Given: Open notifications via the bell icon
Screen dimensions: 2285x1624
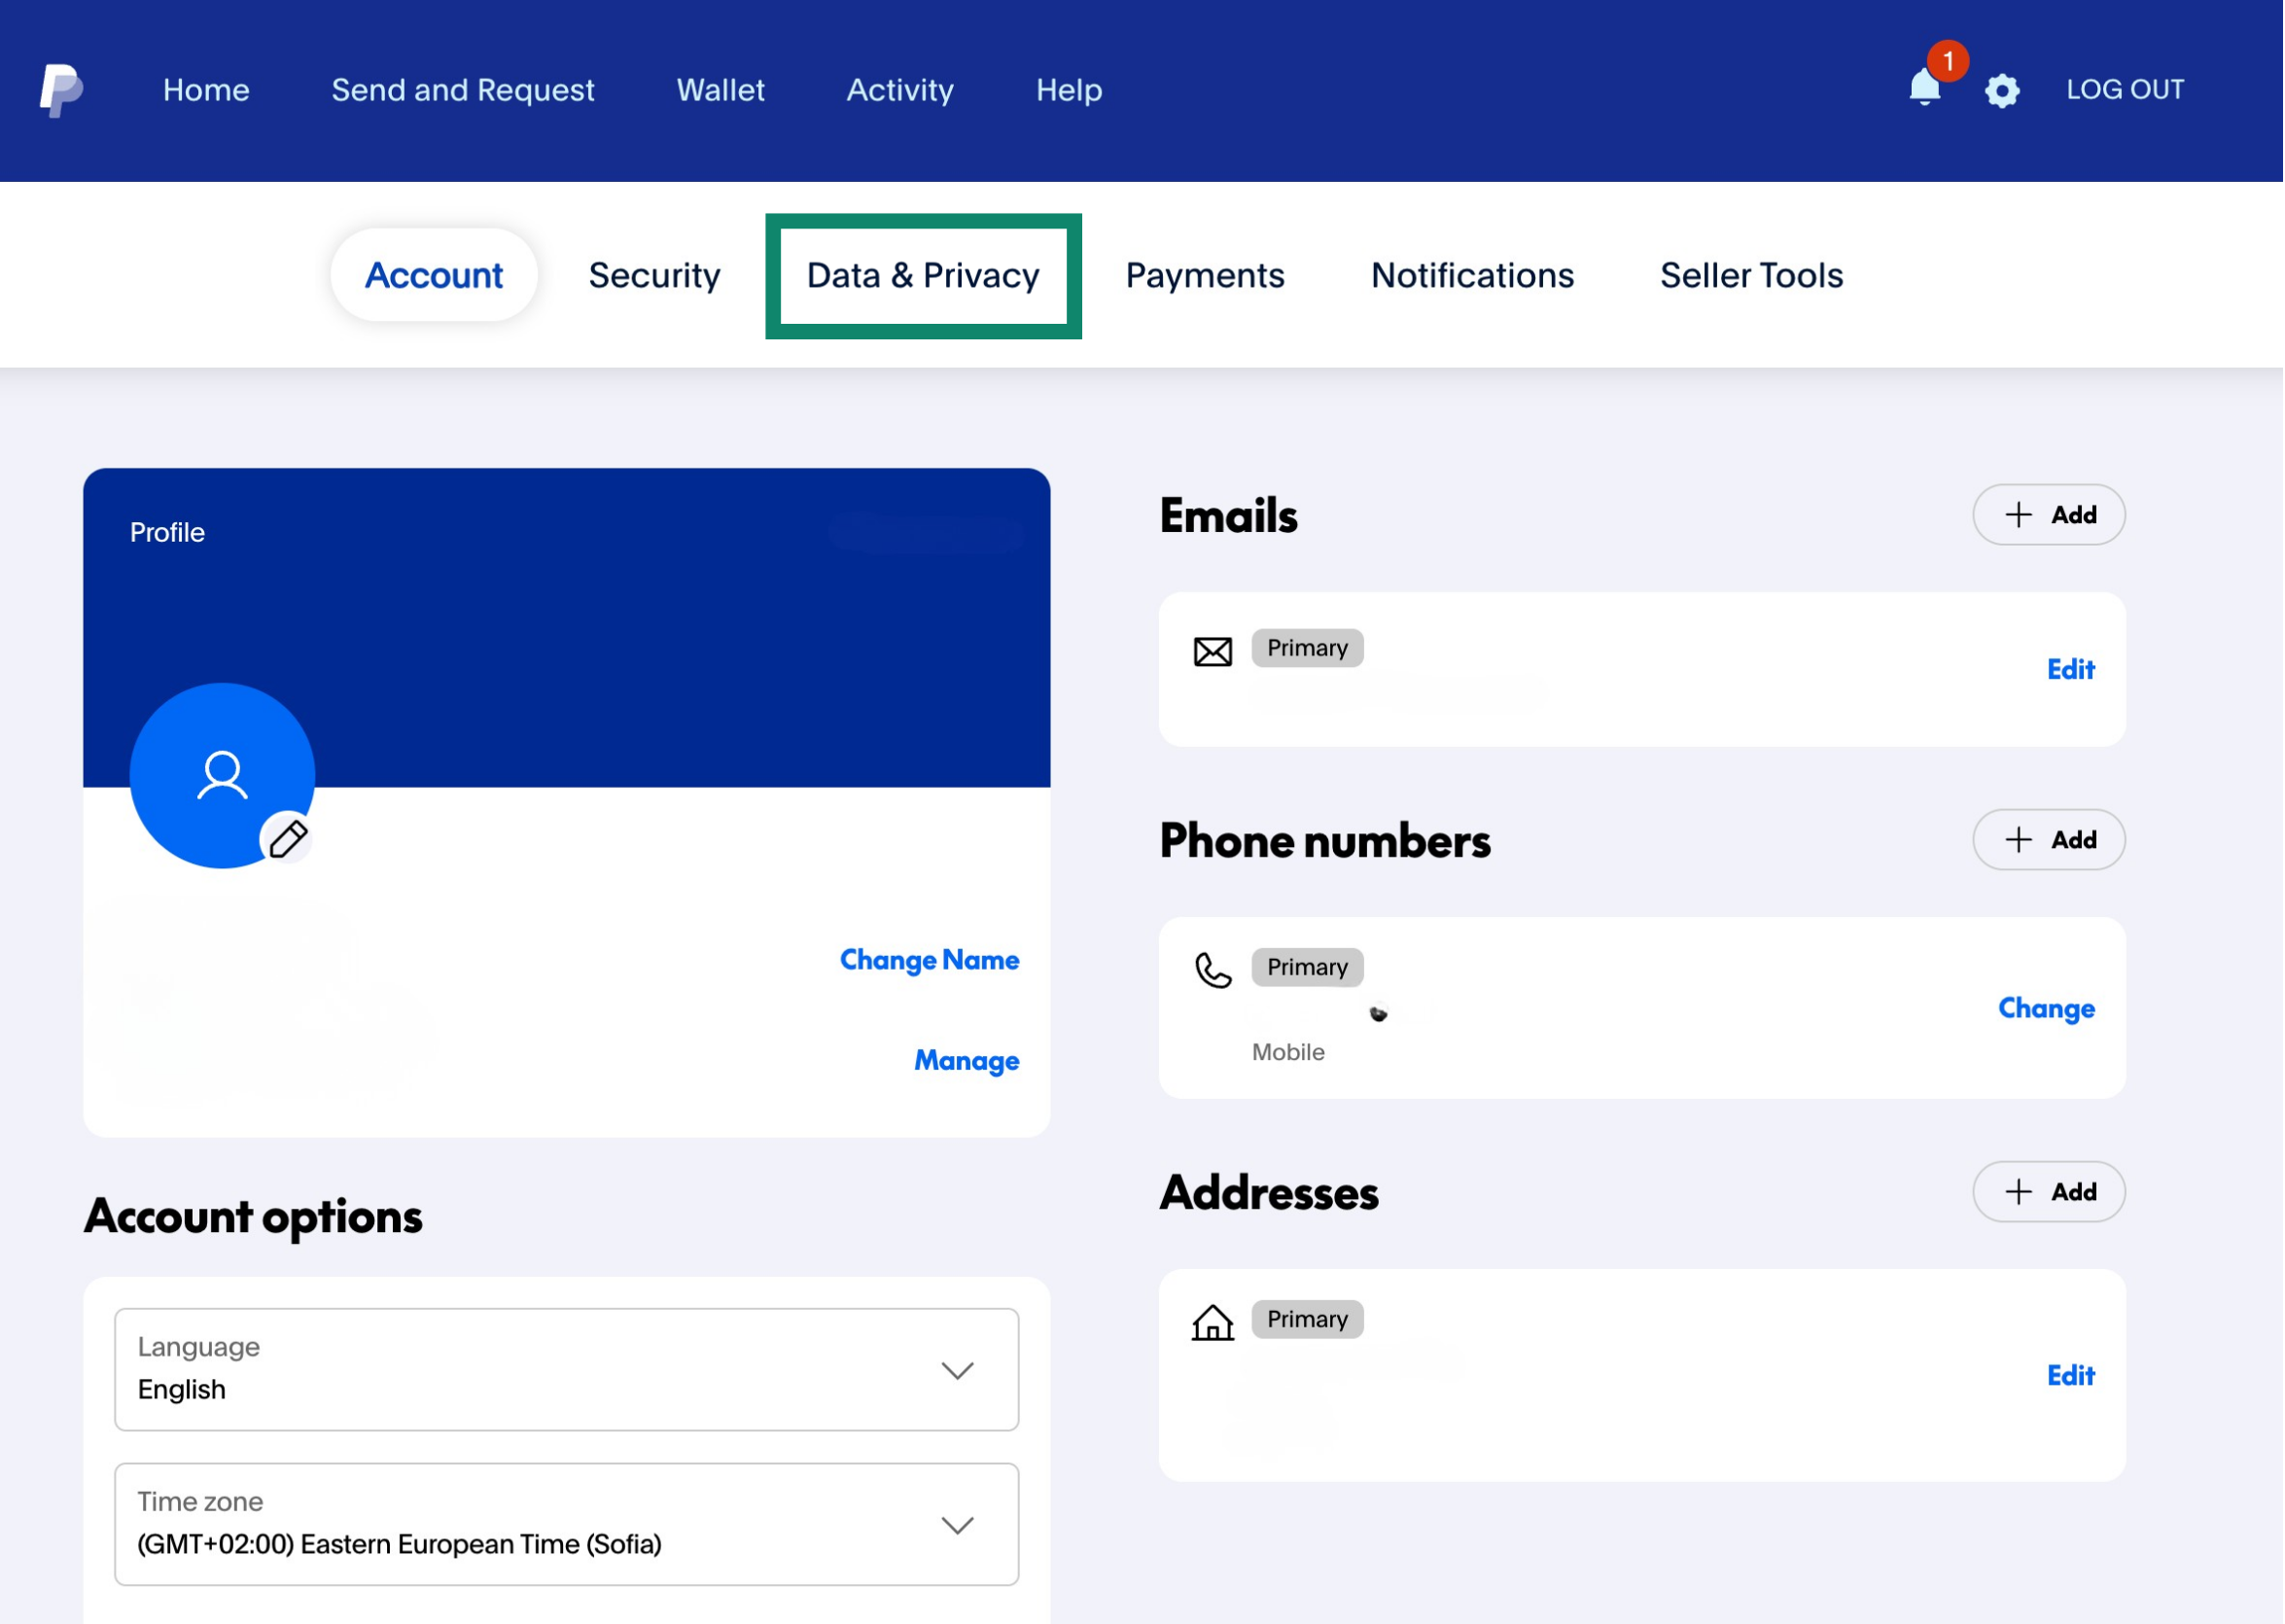Looking at the screenshot, I should (x=1923, y=91).
